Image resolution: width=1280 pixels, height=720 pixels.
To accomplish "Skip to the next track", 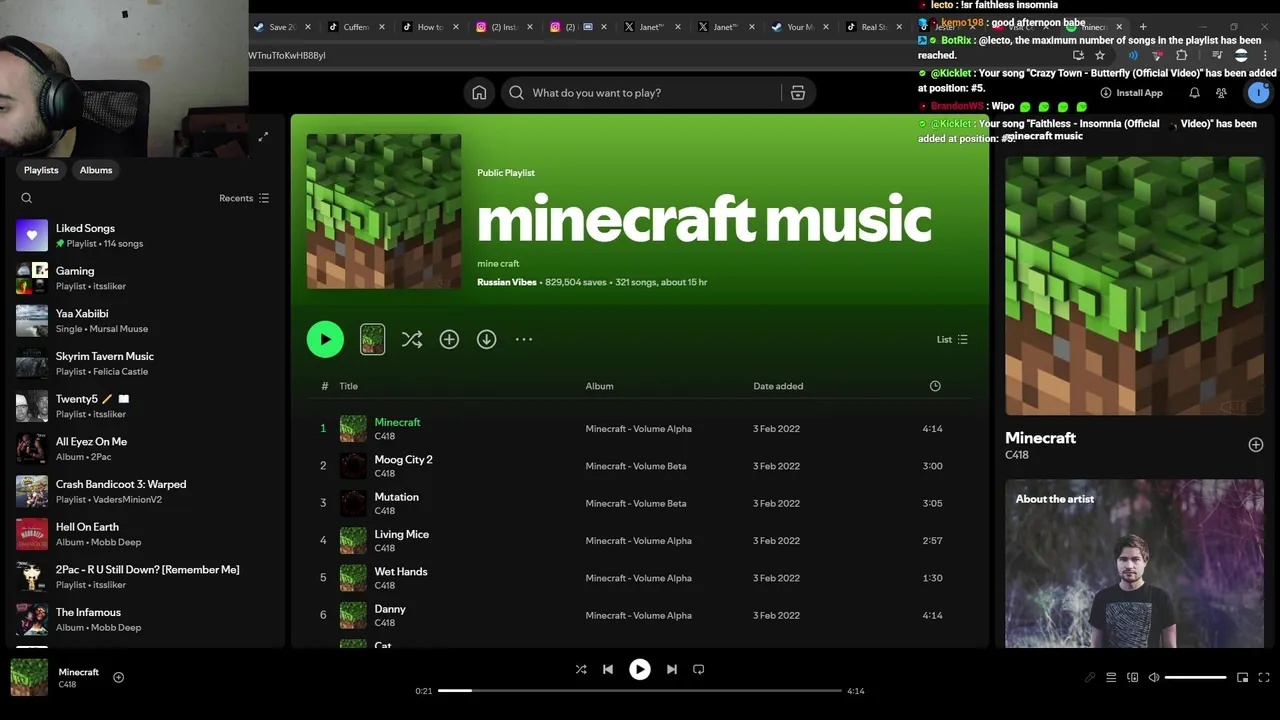I will (672, 670).
